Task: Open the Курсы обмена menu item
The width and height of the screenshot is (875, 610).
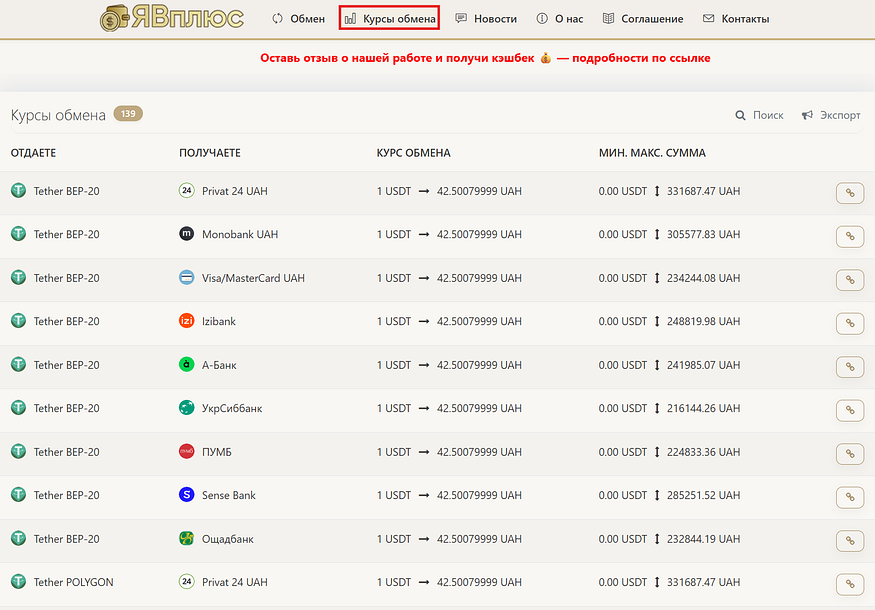Action: [390, 19]
